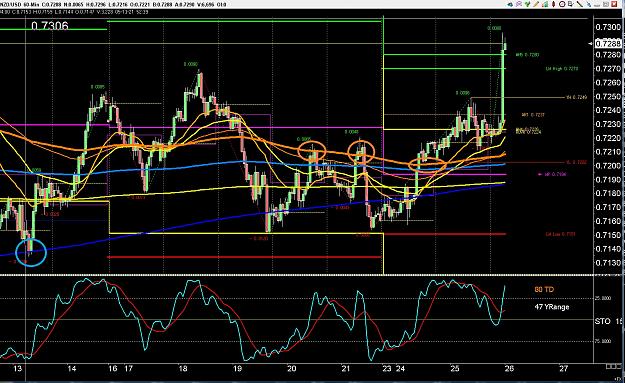
Task: Select the circle drawing tool icon
Action: [x=562, y=4]
